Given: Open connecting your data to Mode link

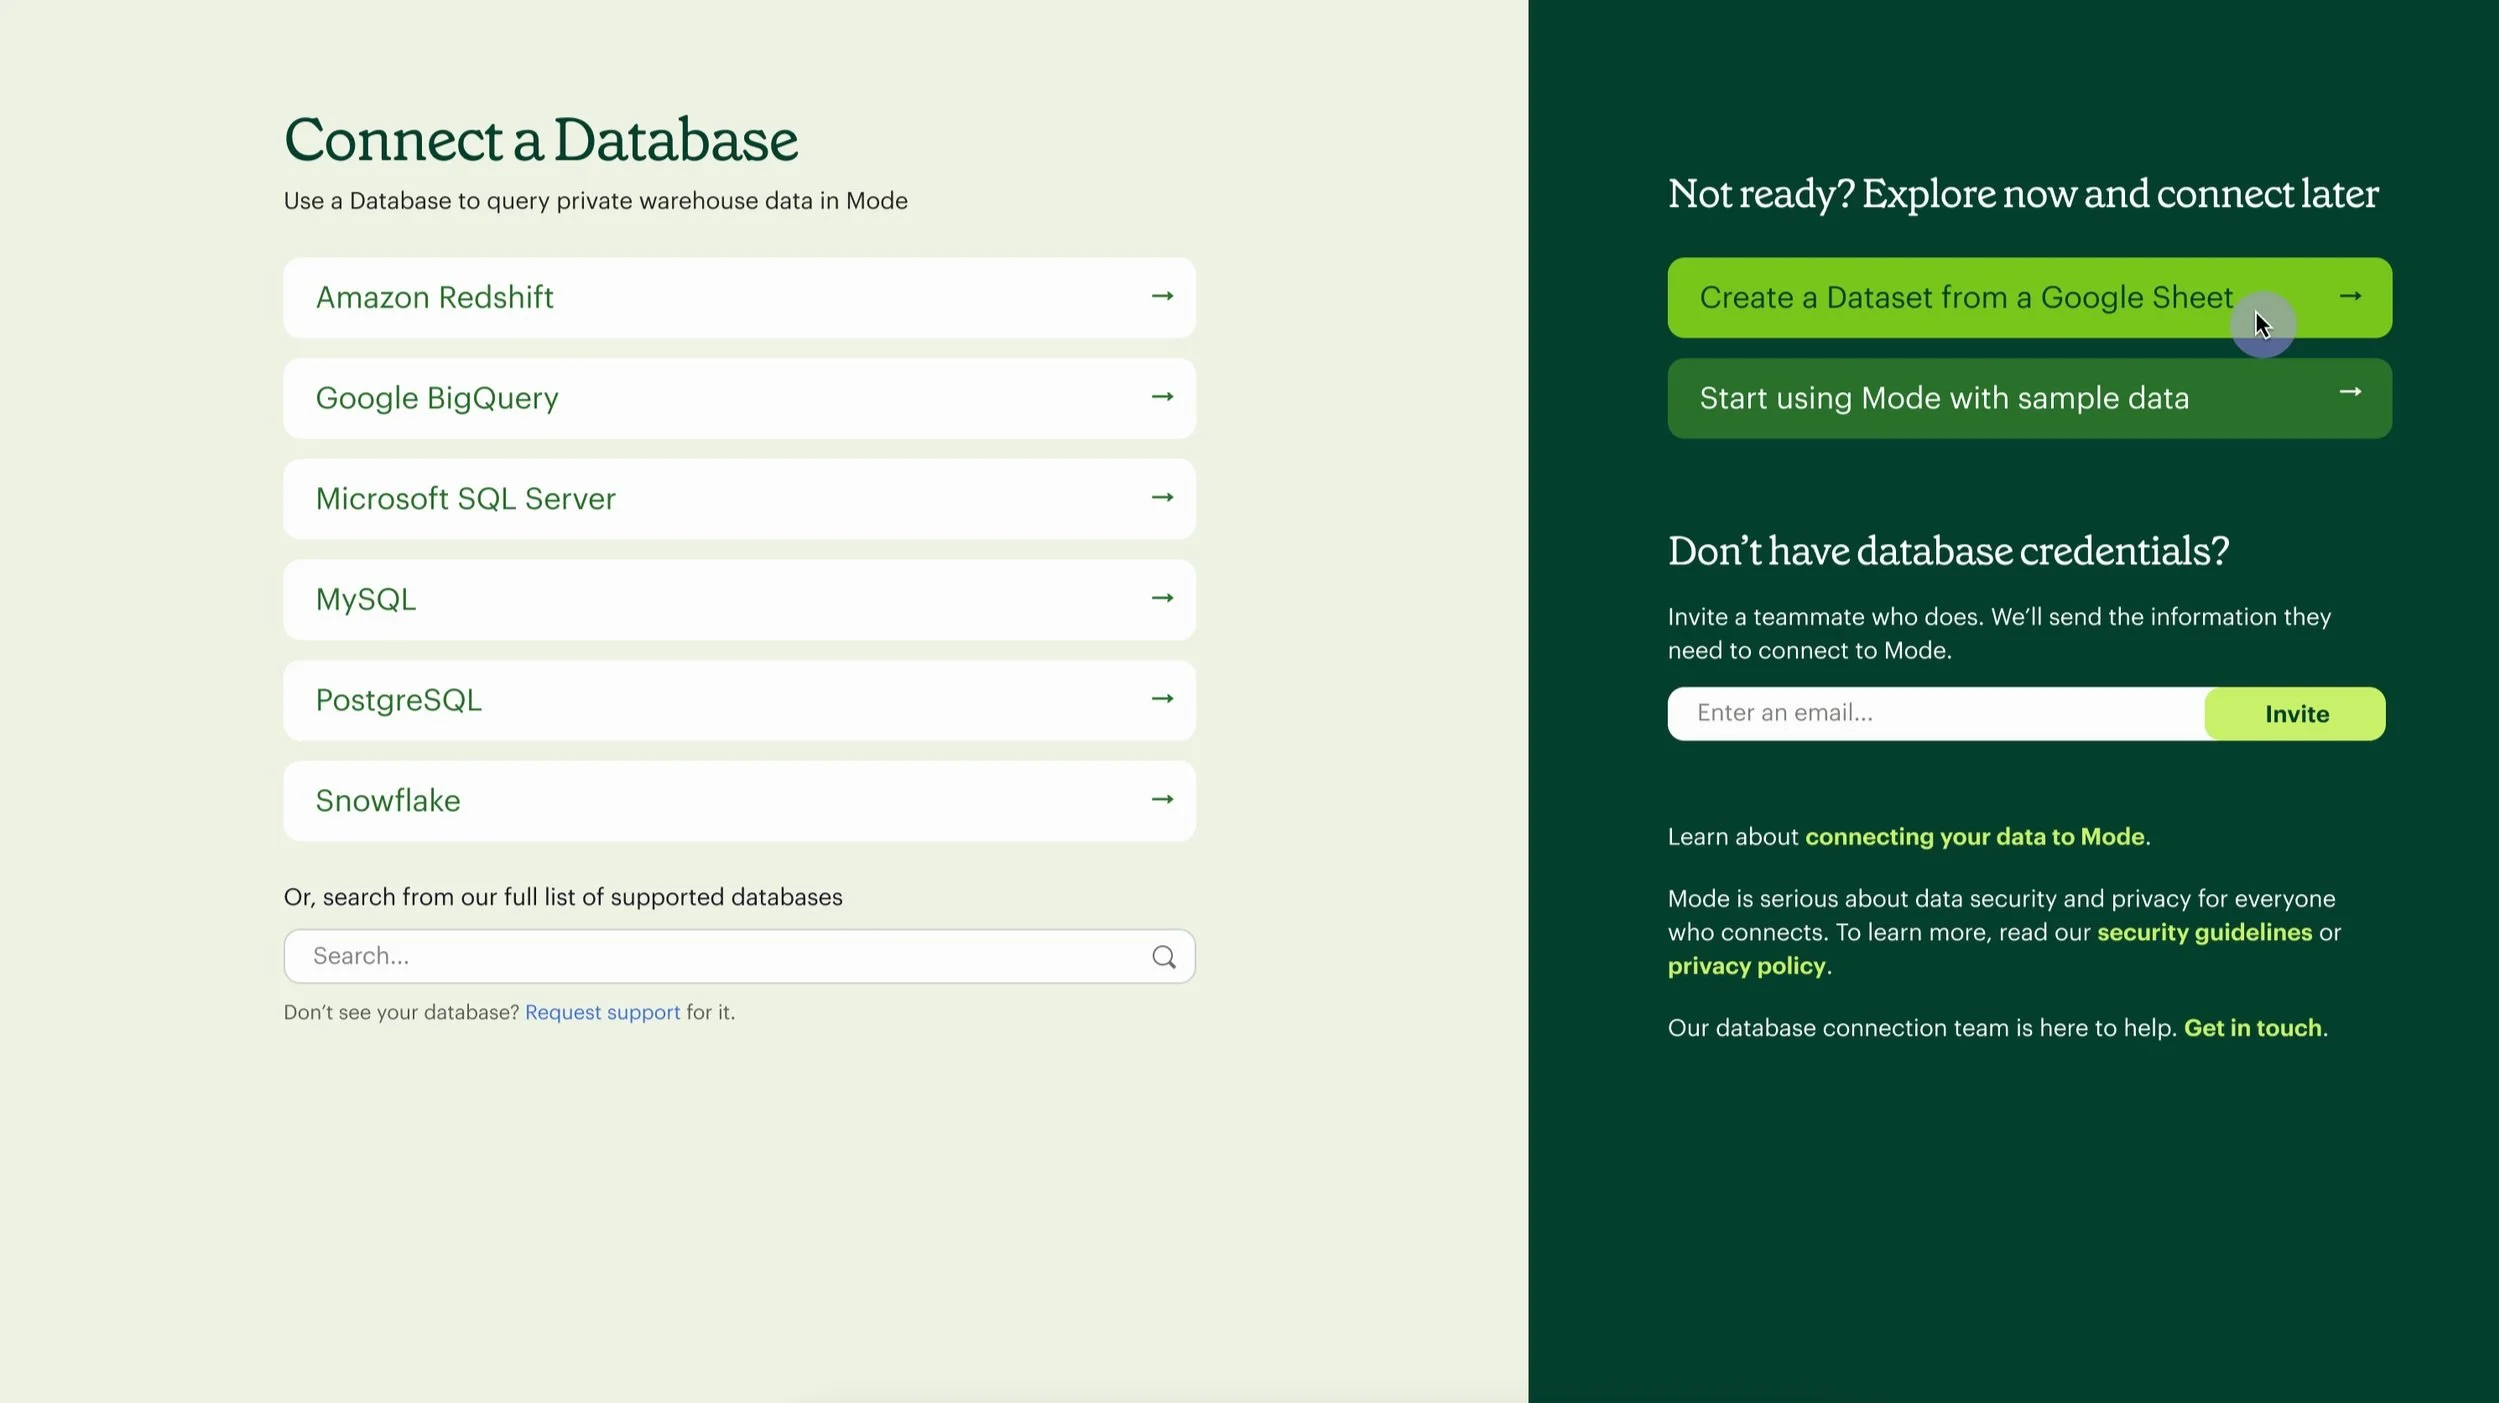Looking at the screenshot, I should [x=1974, y=837].
